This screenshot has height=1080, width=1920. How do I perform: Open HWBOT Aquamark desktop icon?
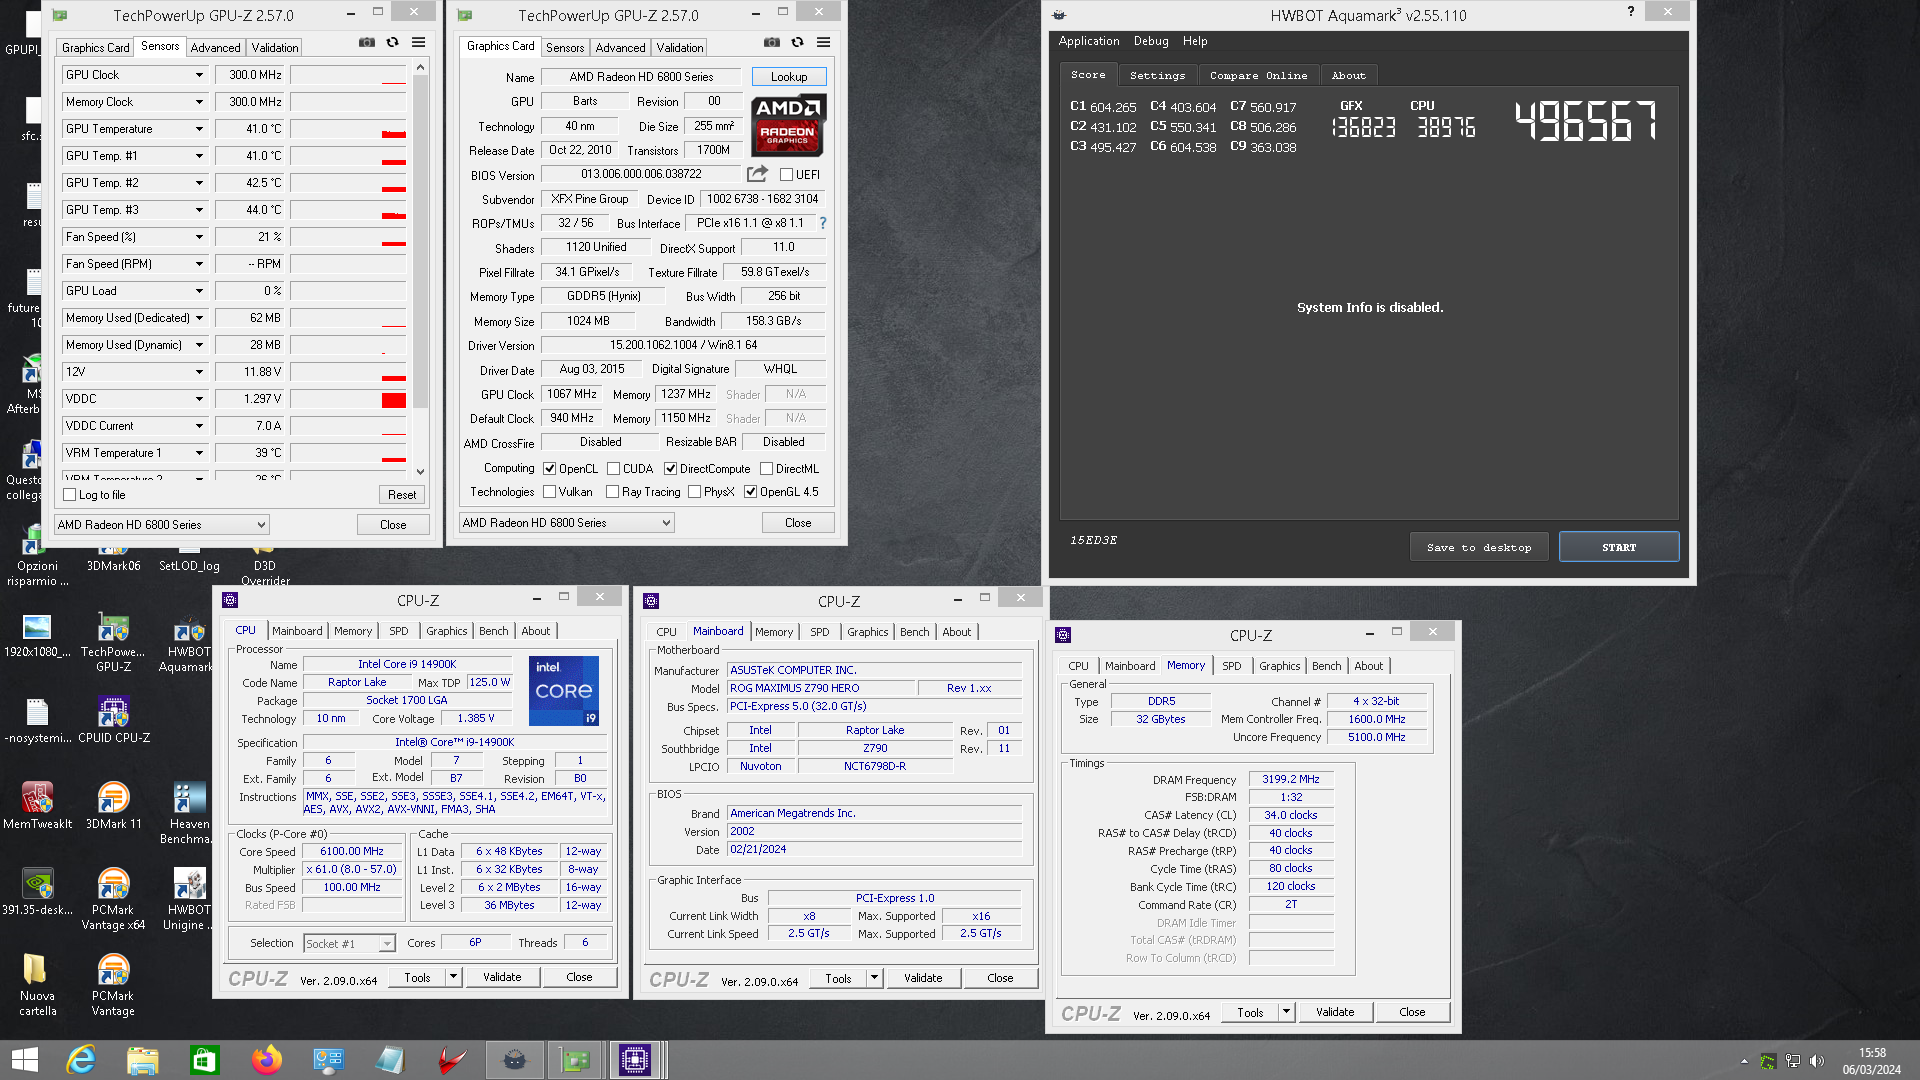tap(187, 641)
